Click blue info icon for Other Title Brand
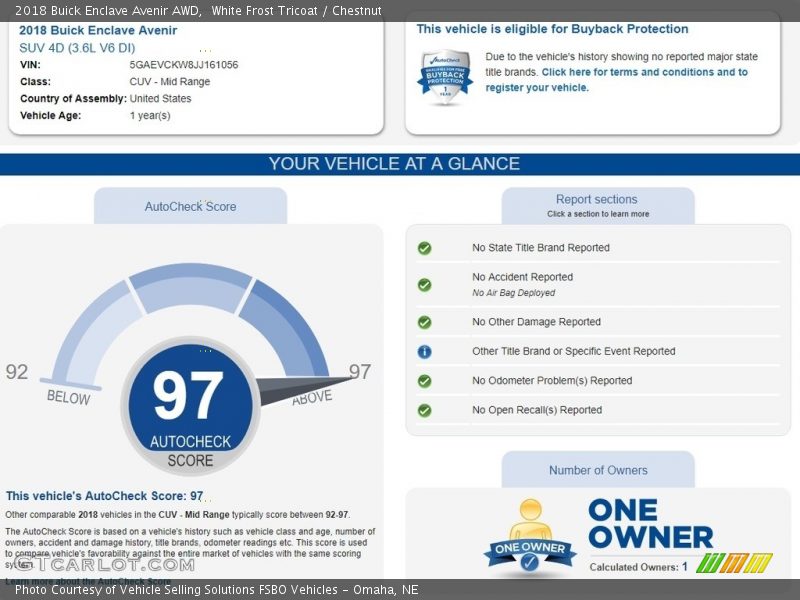Image resolution: width=800 pixels, height=600 pixels. 424,352
